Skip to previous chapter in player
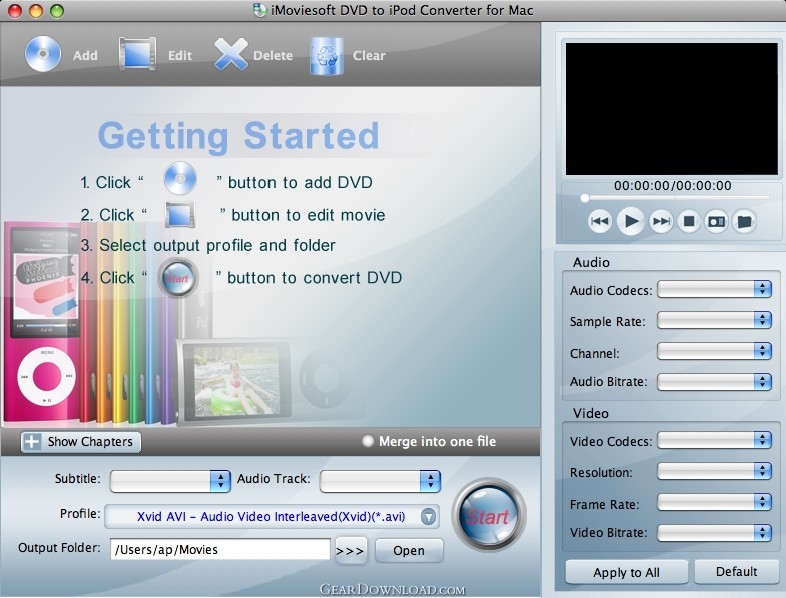 coord(600,221)
